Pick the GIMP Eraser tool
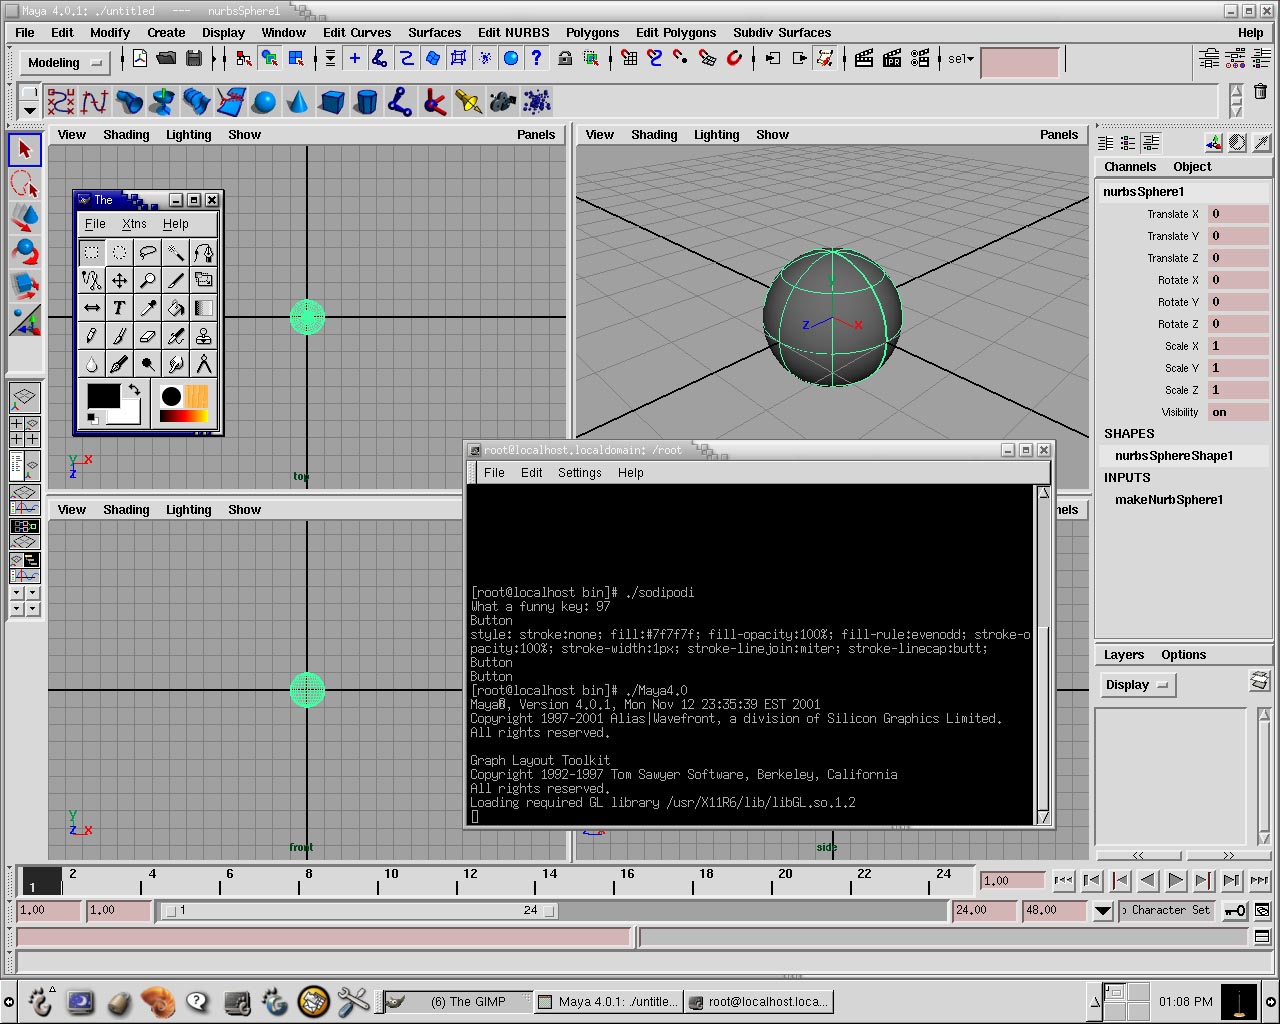 pyautogui.click(x=148, y=336)
